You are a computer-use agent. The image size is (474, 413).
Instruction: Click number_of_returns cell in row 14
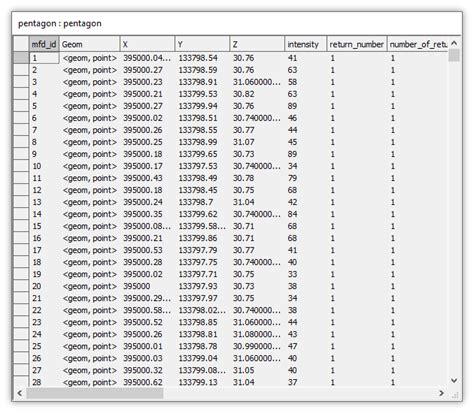click(x=417, y=214)
